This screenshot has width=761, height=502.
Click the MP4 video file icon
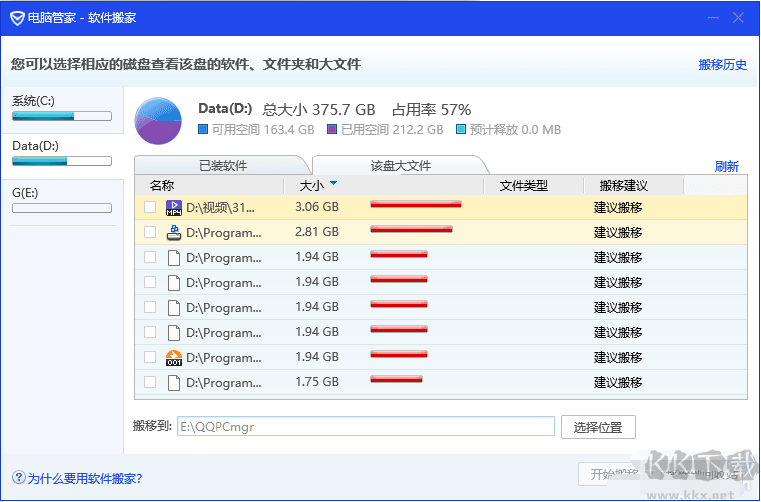click(x=174, y=208)
